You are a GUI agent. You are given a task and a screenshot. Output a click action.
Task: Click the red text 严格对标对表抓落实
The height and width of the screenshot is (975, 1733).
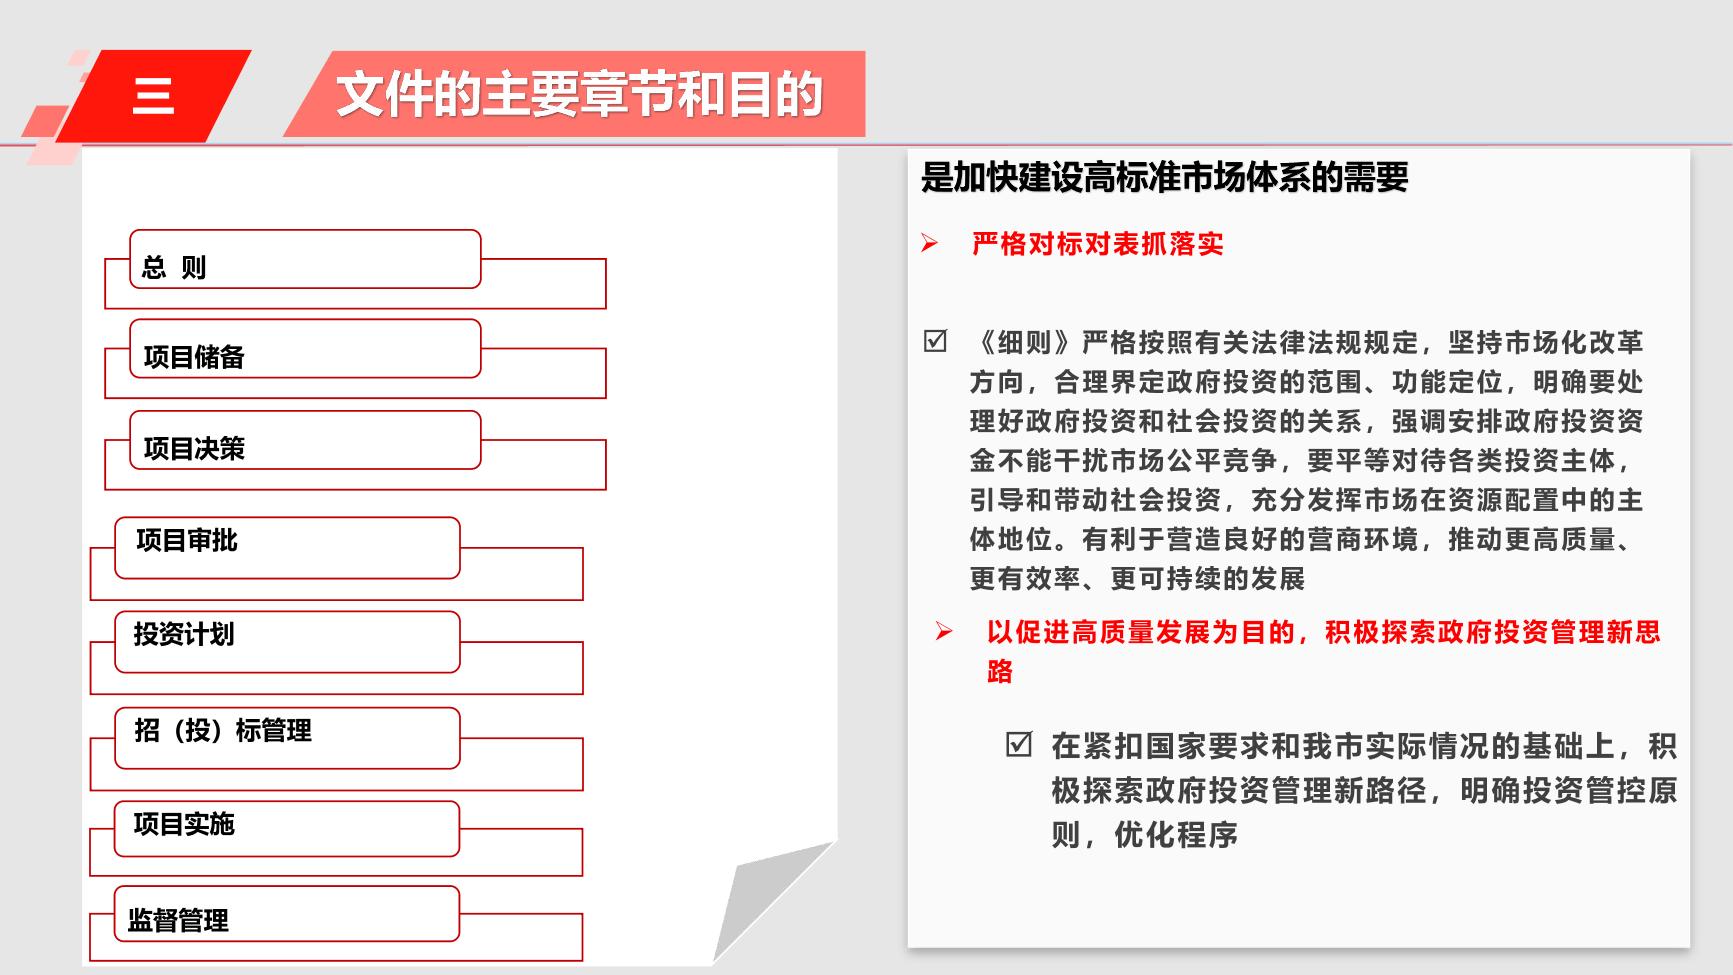1097,244
